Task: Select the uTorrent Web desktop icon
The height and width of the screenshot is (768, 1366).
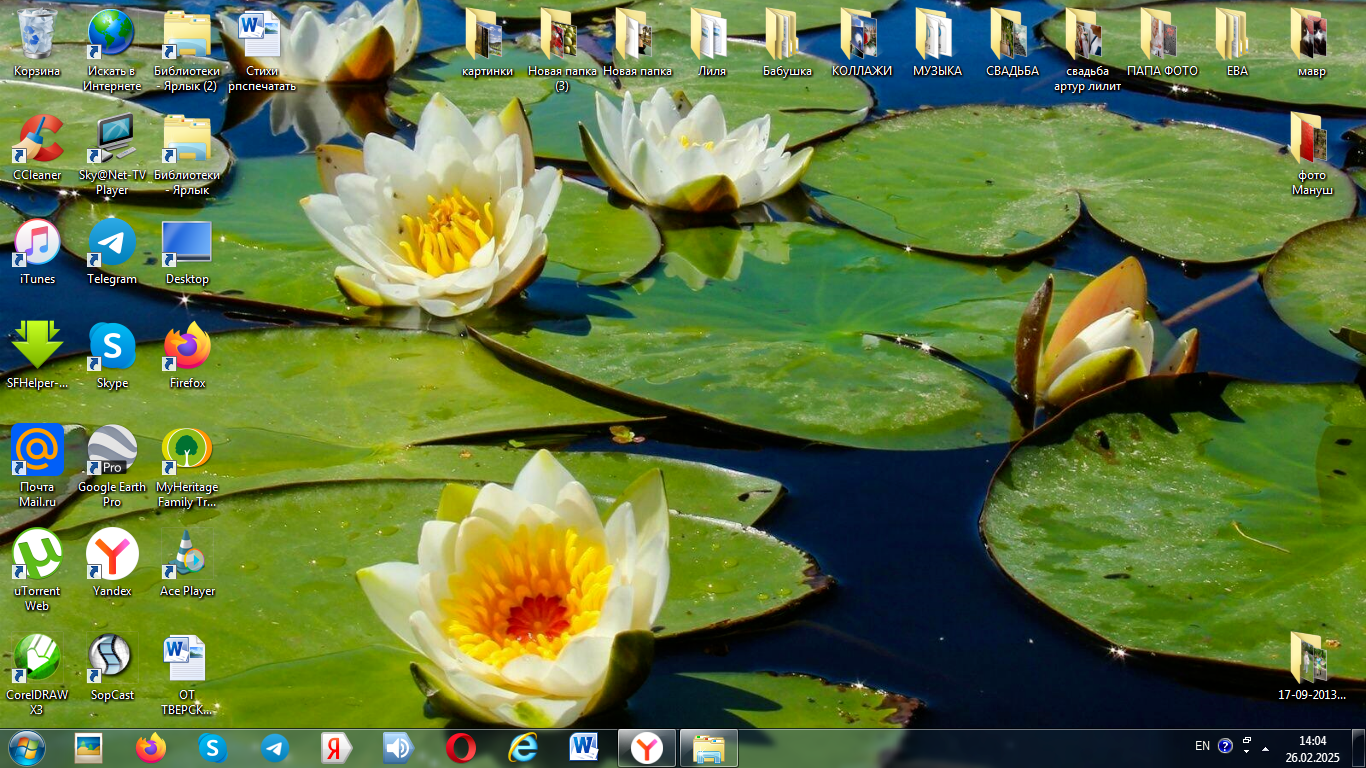Action: coord(37,555)
